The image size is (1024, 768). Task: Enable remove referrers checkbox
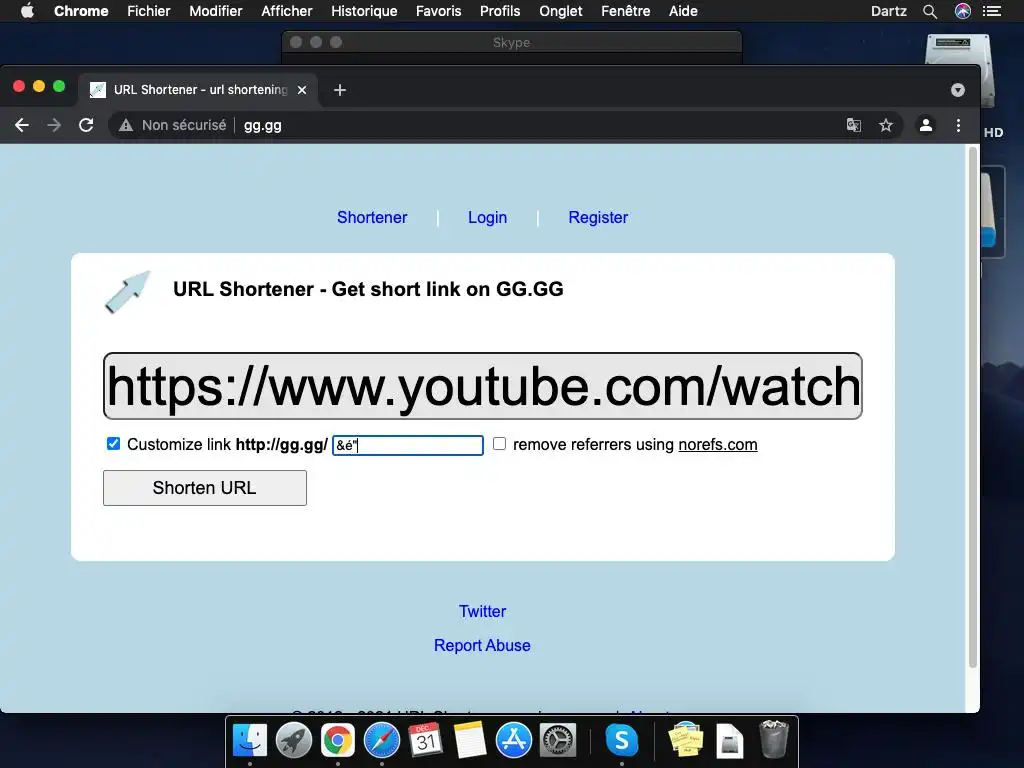499,444
